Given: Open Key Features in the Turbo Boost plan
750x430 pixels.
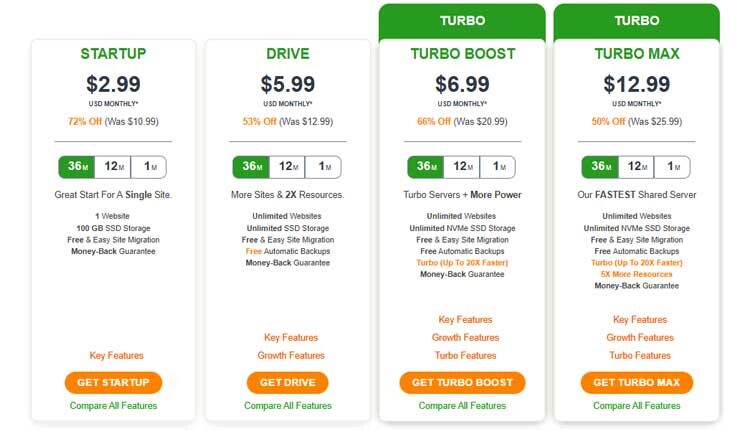Looking at the screenshot, I should [x=465, y=320].
